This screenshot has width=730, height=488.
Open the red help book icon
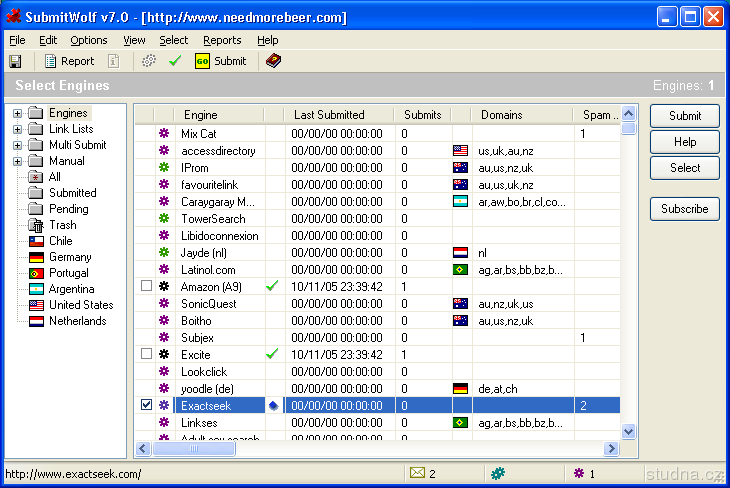(x=273, y=61)
